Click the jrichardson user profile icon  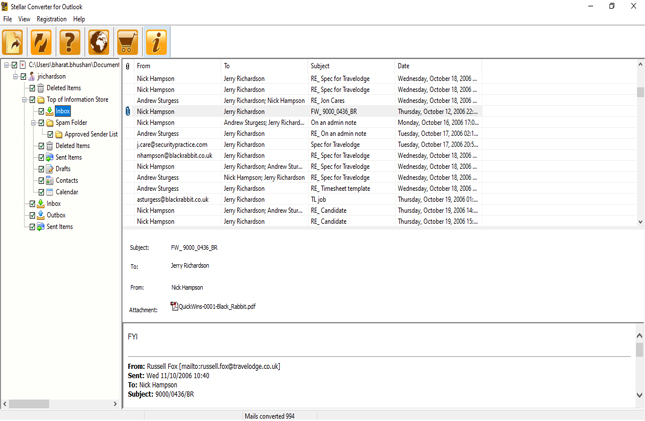click(x=32, y=76)
